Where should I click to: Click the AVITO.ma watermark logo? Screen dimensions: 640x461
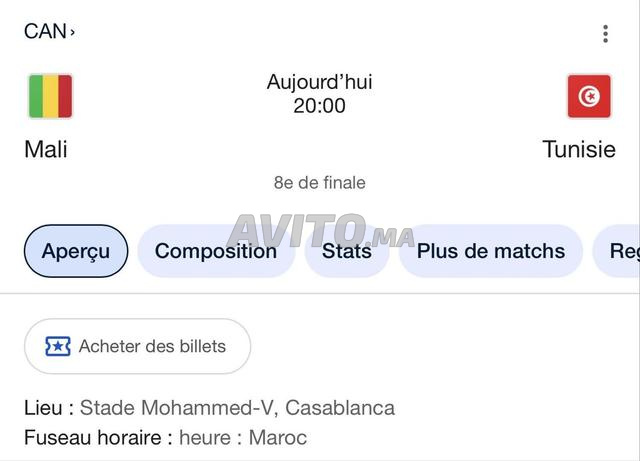click(320, 234)
